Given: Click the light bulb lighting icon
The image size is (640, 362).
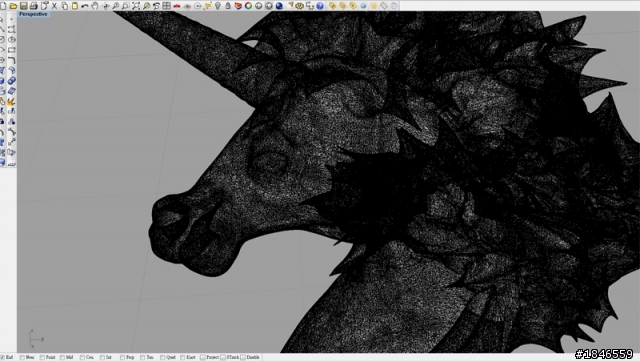Looking at the screenshot, I should [x=218, y=6].
